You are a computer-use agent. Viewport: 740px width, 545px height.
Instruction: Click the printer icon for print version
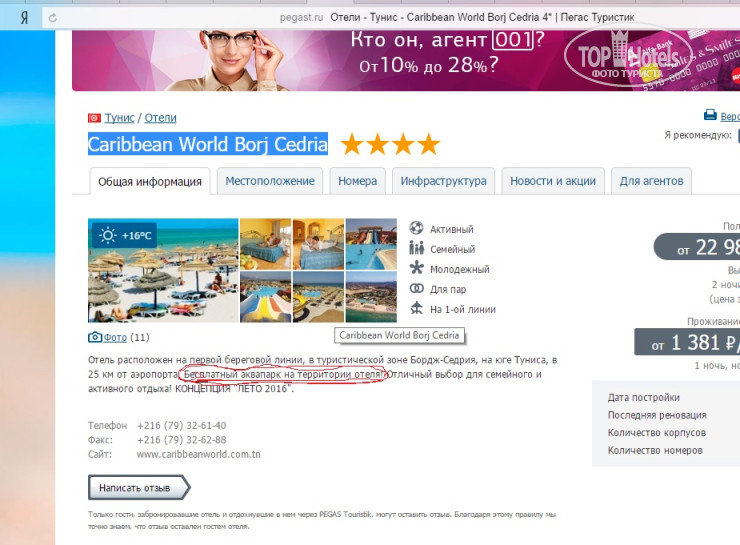(710, 116)
